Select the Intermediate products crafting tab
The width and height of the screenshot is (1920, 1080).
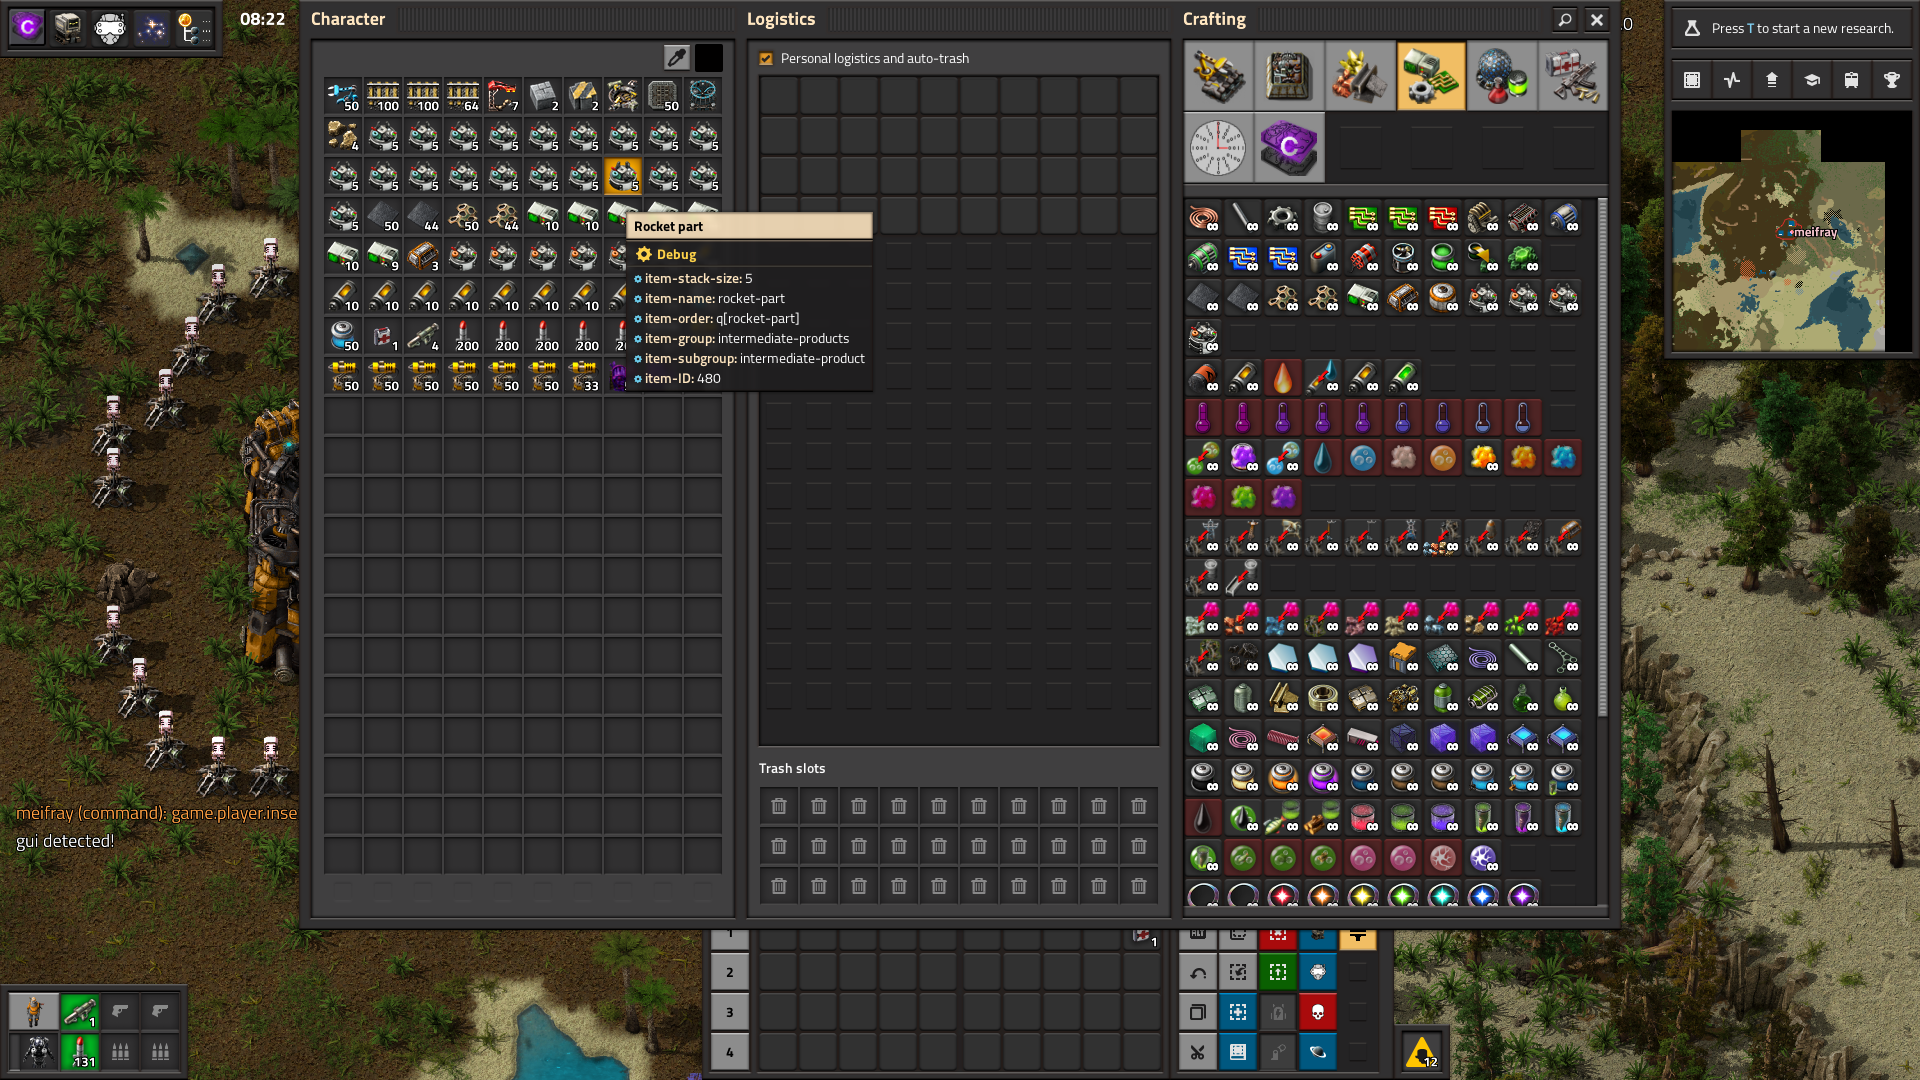pyautogui.click(x=1431, y=76)
